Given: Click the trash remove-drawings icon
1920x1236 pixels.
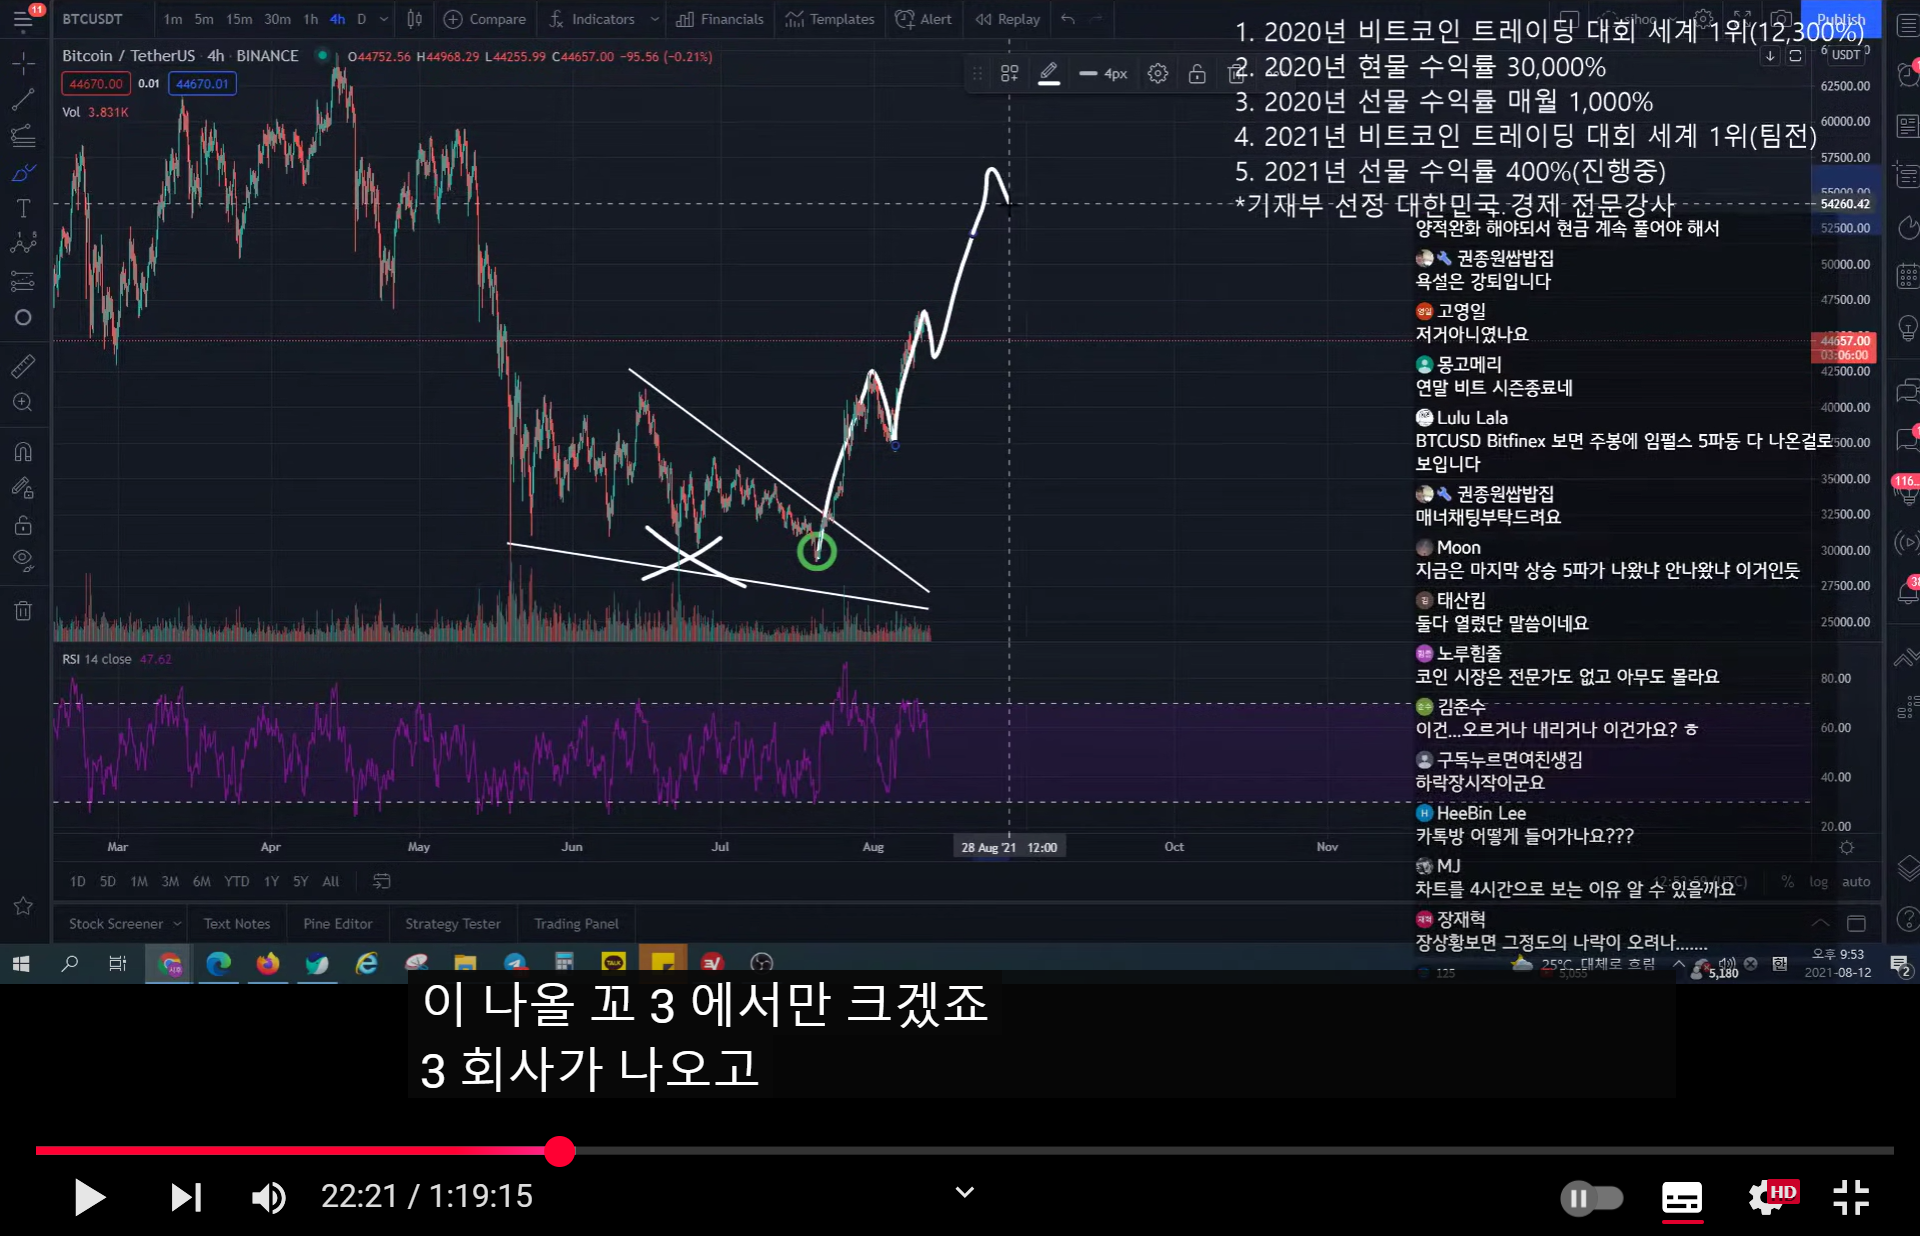Looking at the screenshot, I should (23, 611).
